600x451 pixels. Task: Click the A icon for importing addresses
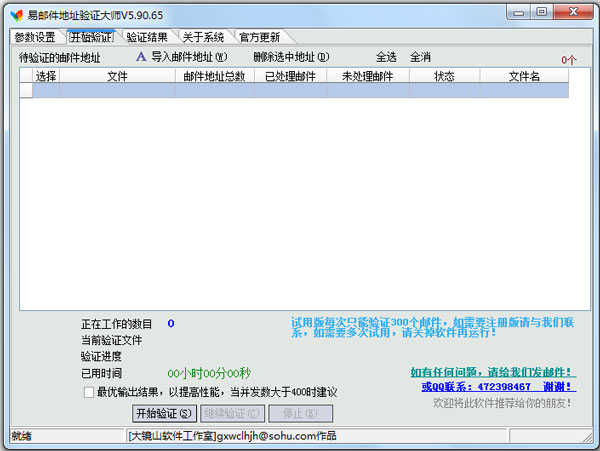[x=141, y=57]
